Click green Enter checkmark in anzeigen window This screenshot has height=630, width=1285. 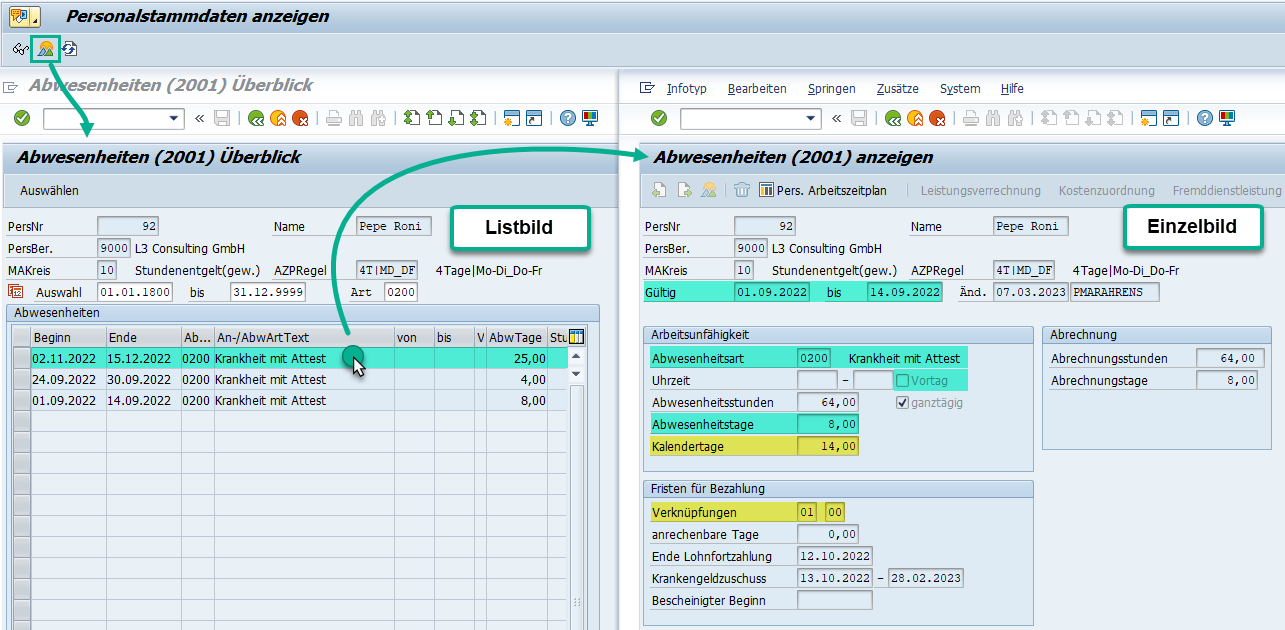659,118
